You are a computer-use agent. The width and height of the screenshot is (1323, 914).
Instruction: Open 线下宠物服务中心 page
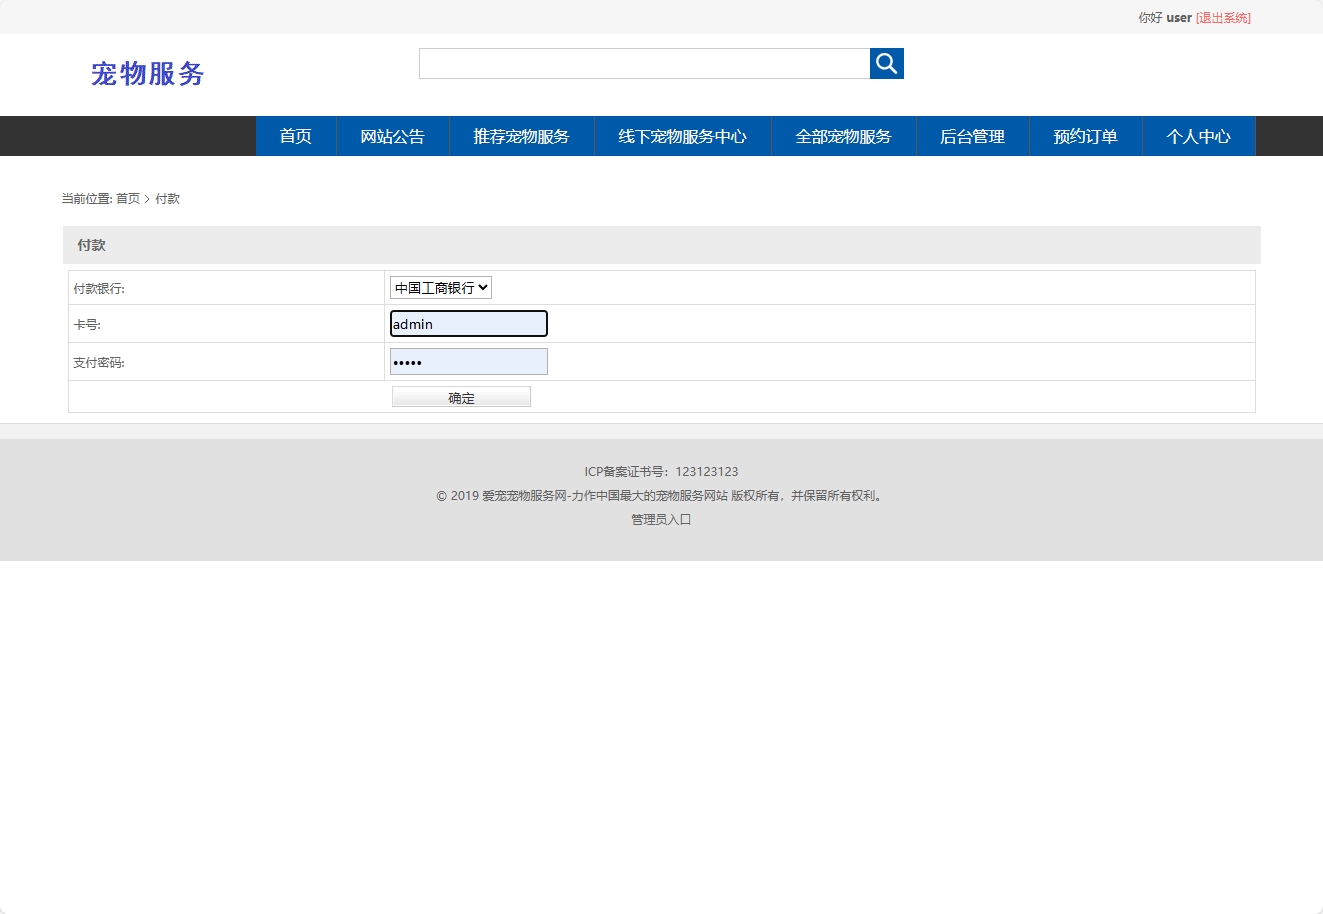683,136
